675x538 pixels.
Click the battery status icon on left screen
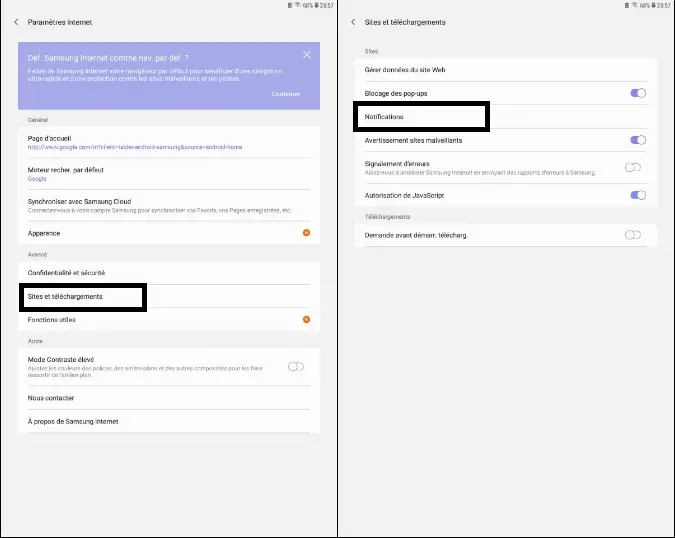point(316,5)
